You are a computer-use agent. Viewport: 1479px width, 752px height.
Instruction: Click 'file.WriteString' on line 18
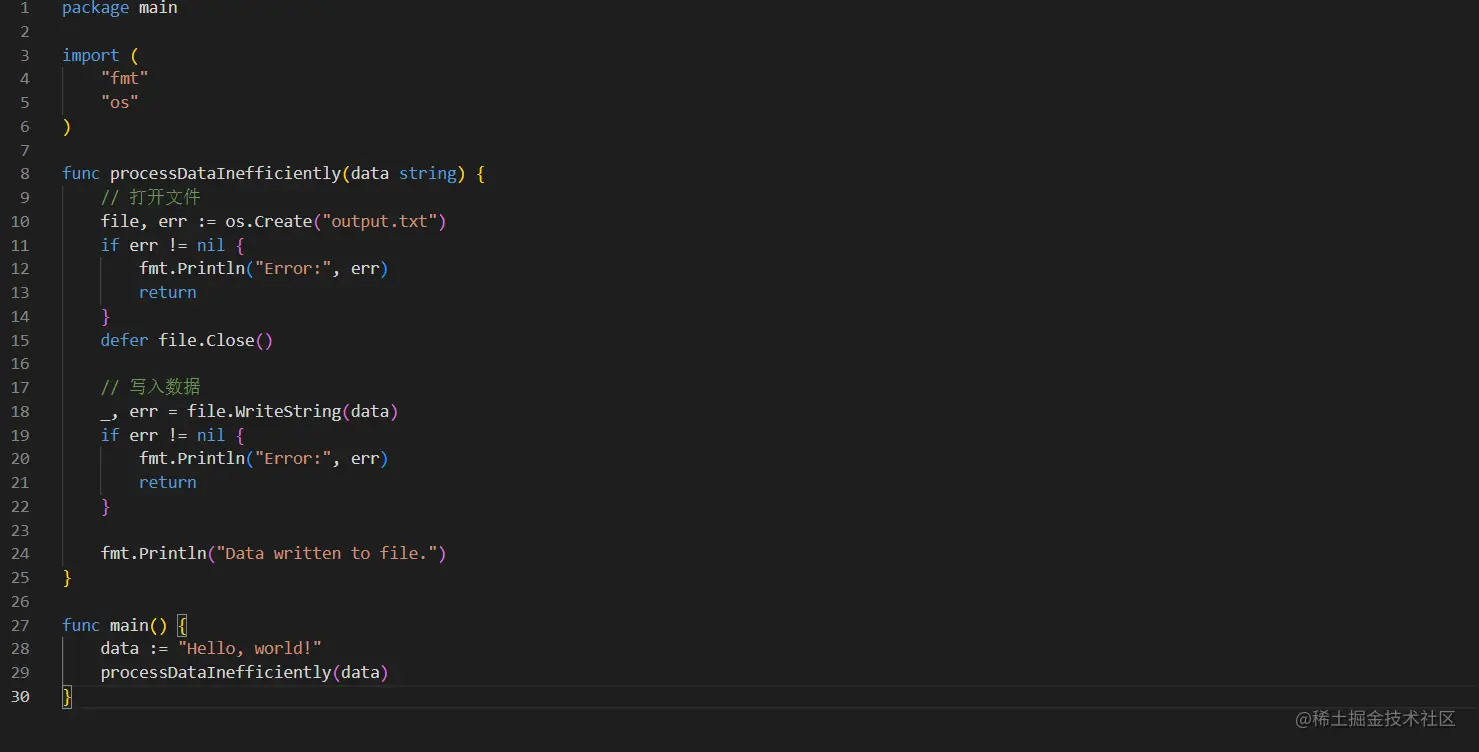pos(264,411)
